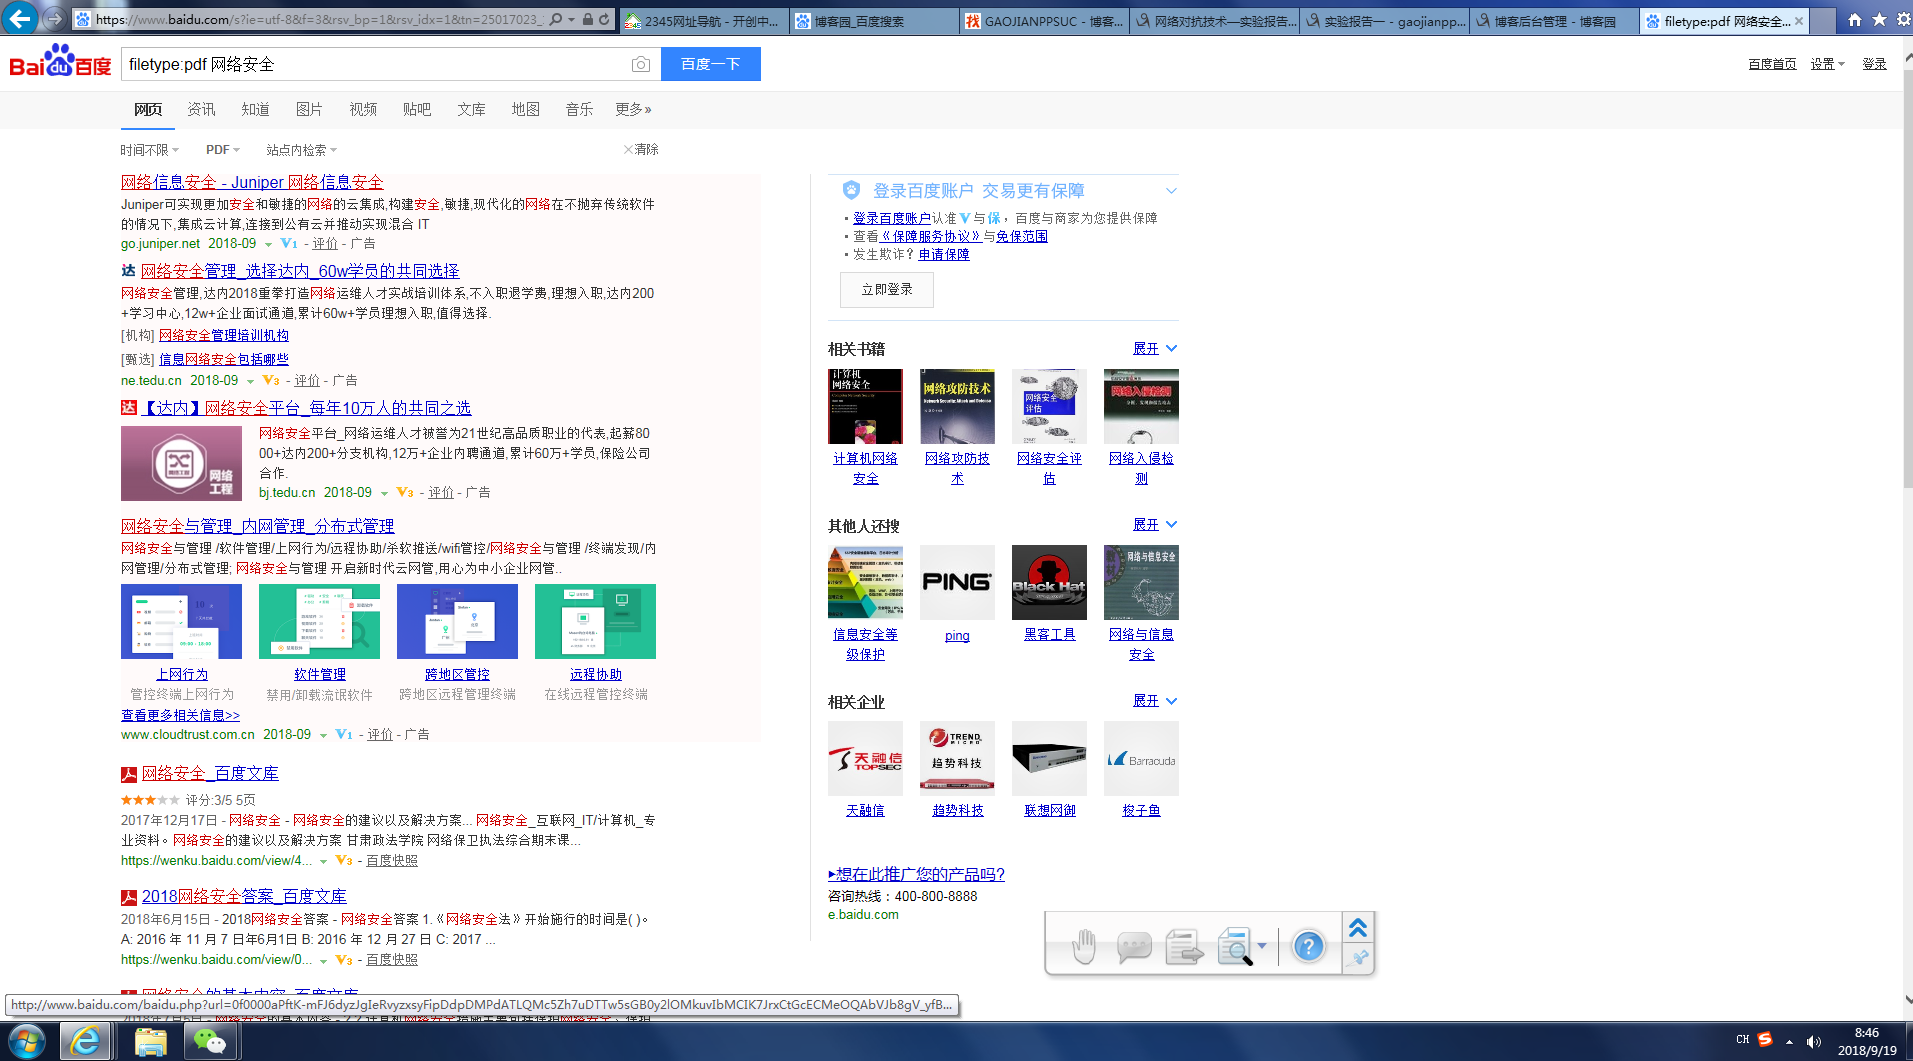Viewport: 1913px width, 1061px height.
Task: Open the IE home page icon
Action: (1855, 19)
